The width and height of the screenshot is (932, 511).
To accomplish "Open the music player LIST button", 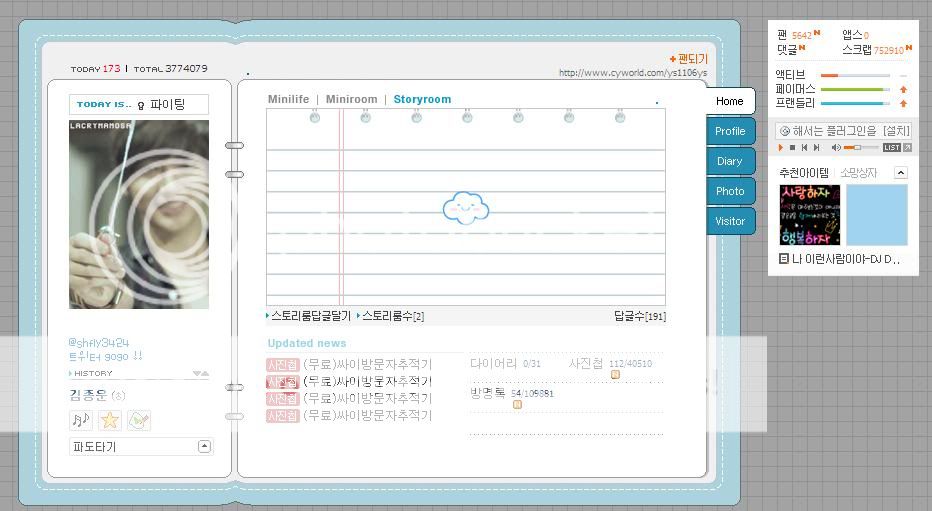I will click(892, 148).
